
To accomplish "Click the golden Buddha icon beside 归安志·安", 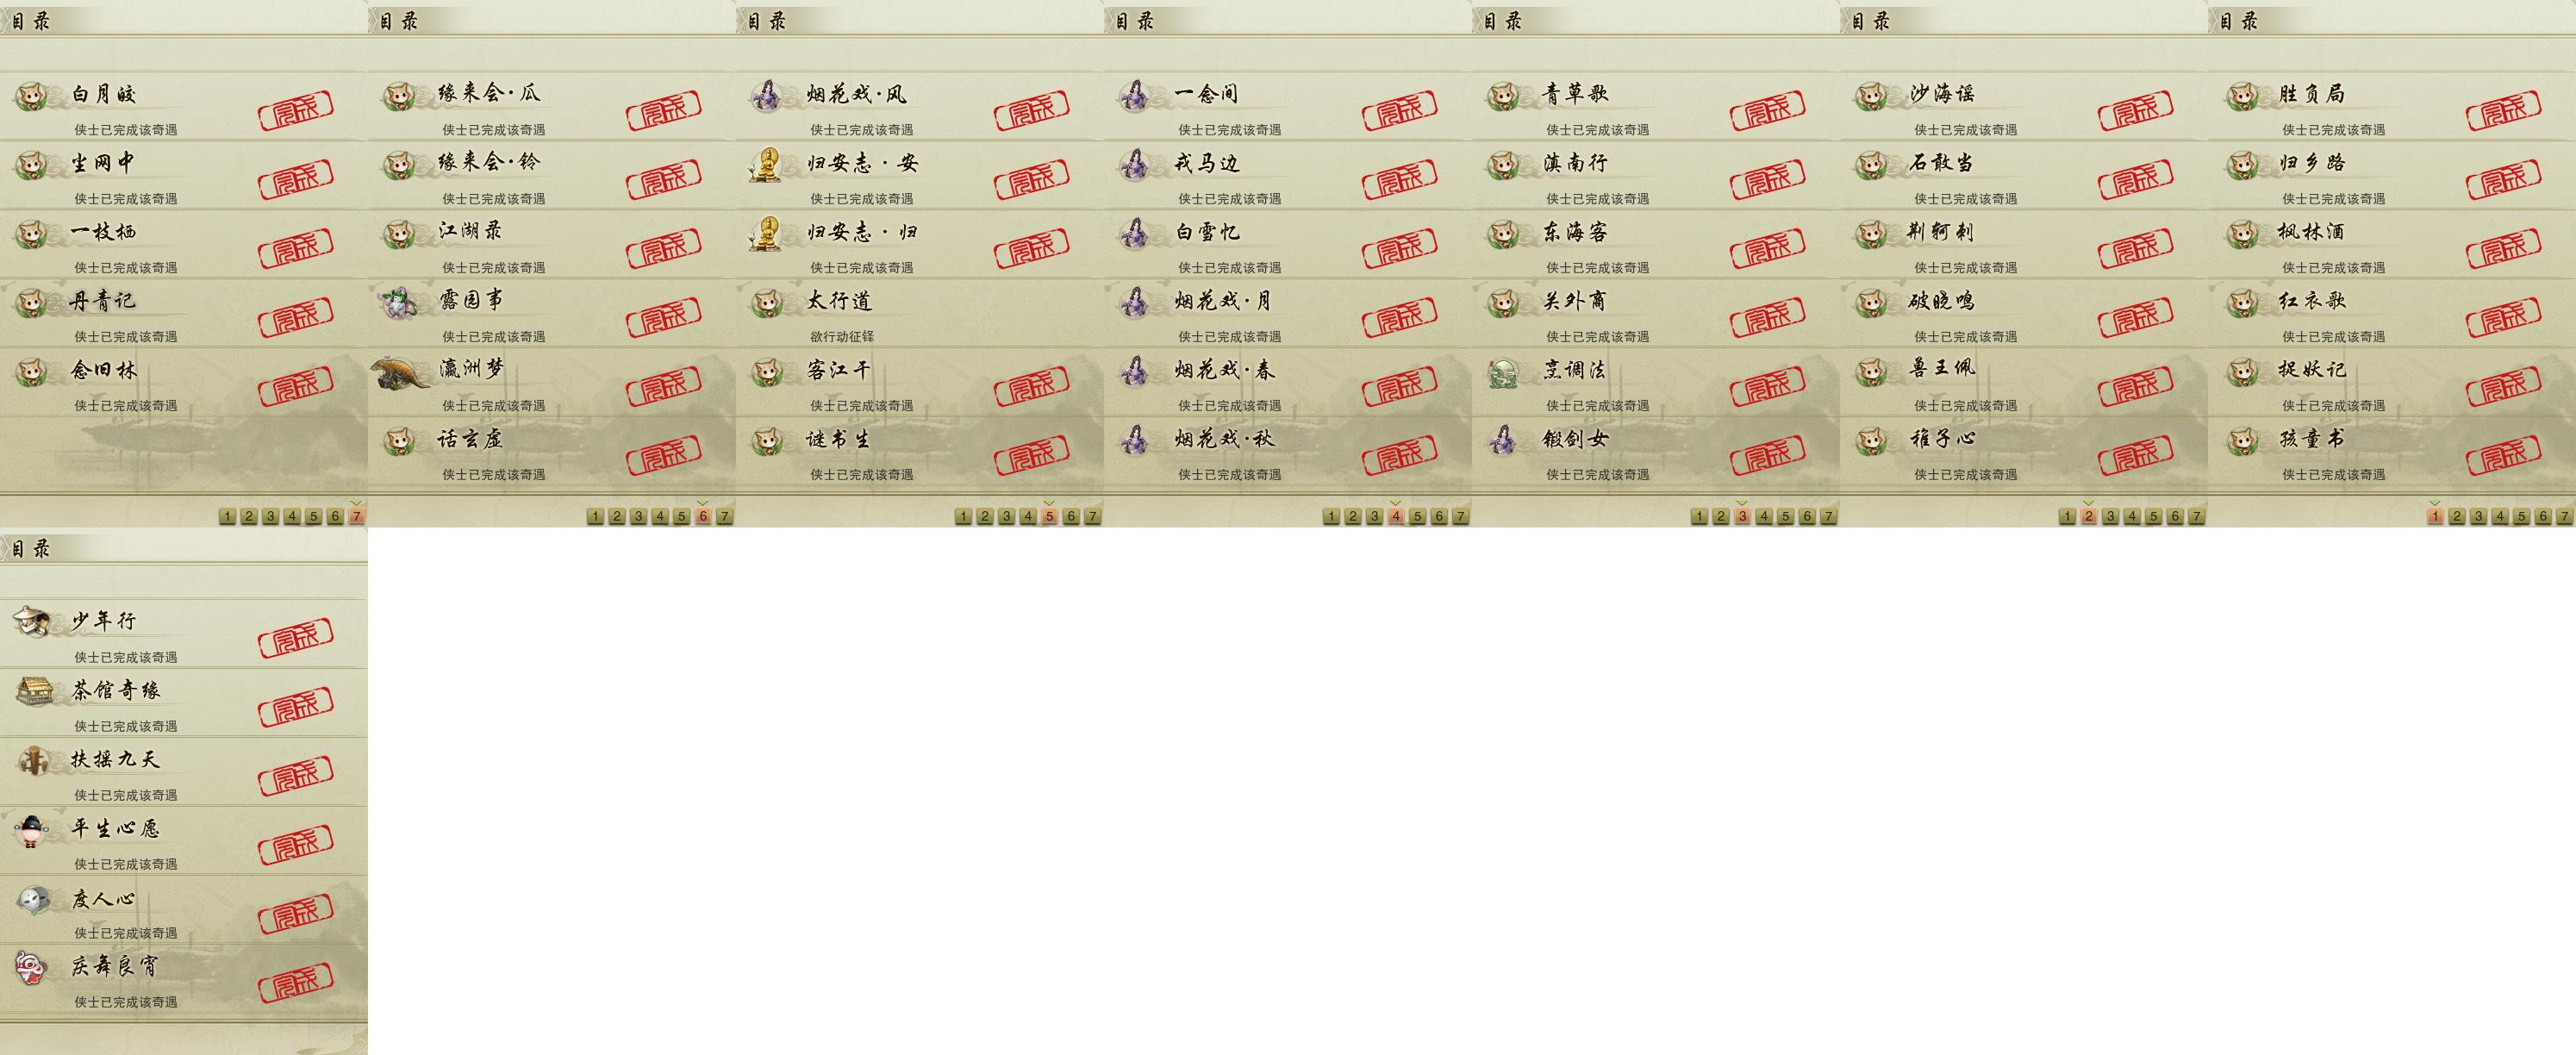I will pyautogui.click(x=766, y=164).
